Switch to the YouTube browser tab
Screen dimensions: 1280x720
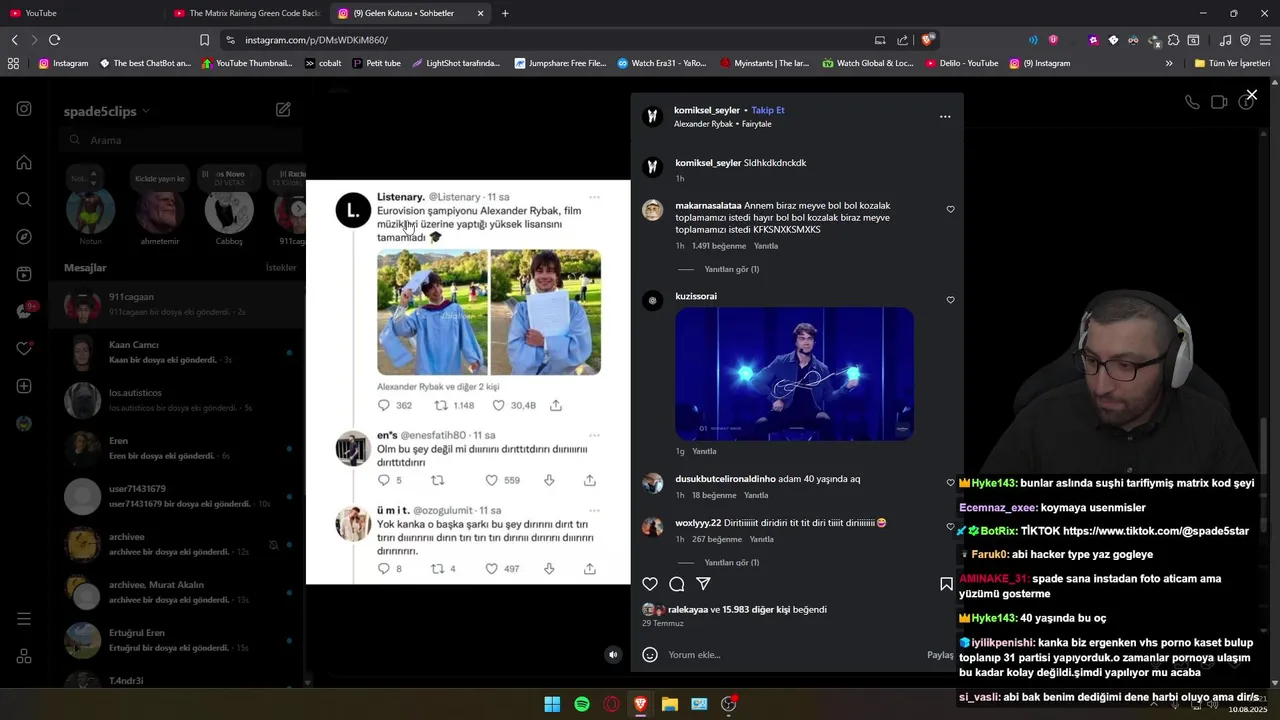tap(82, 13)
